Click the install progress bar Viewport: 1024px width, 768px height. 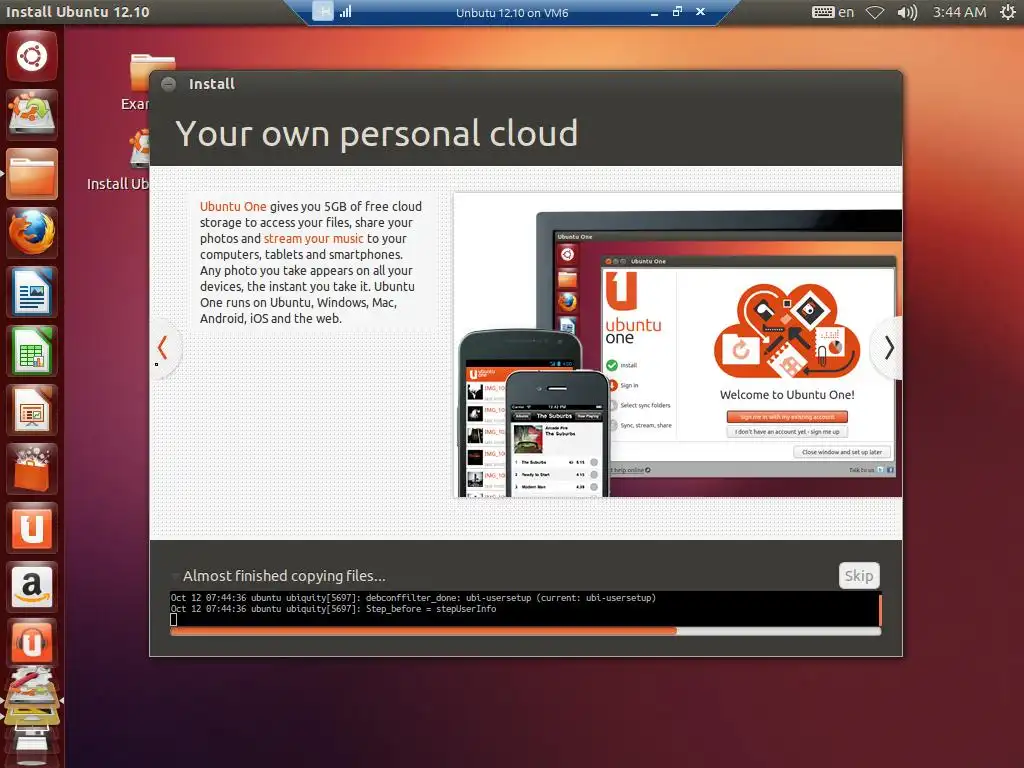(526, 631)
